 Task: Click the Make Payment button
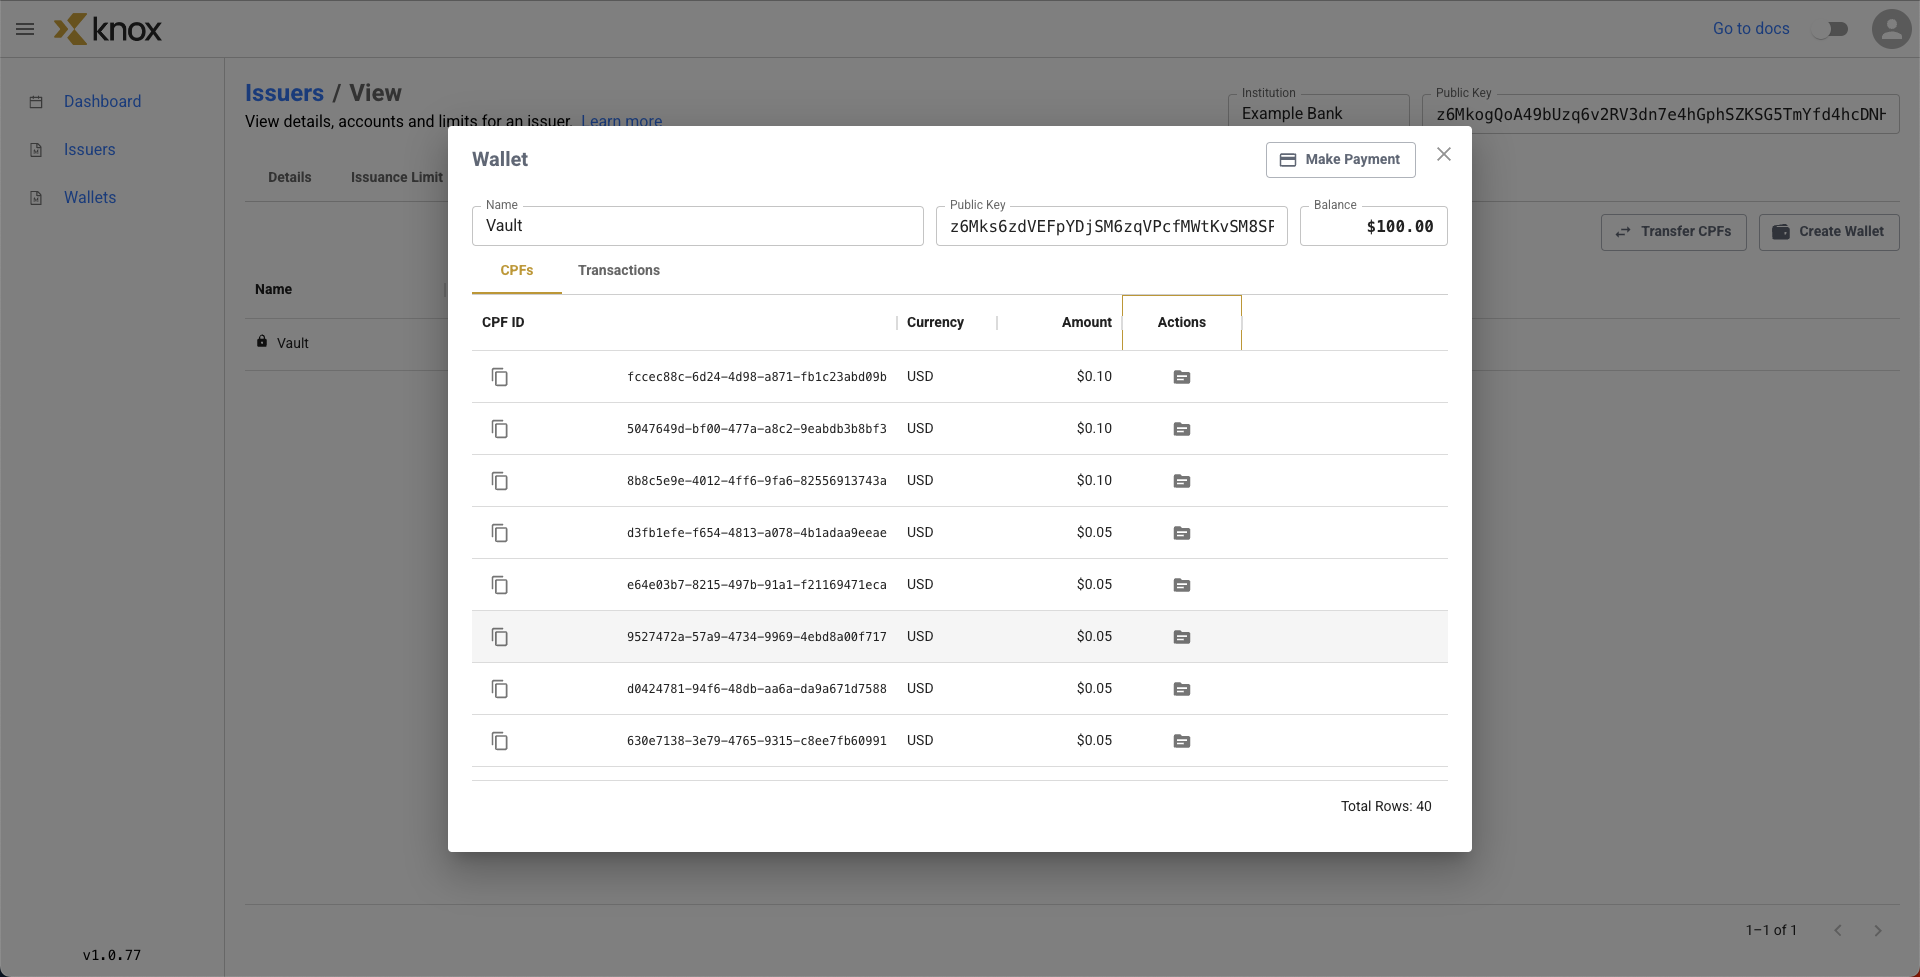coord(1341,160)
